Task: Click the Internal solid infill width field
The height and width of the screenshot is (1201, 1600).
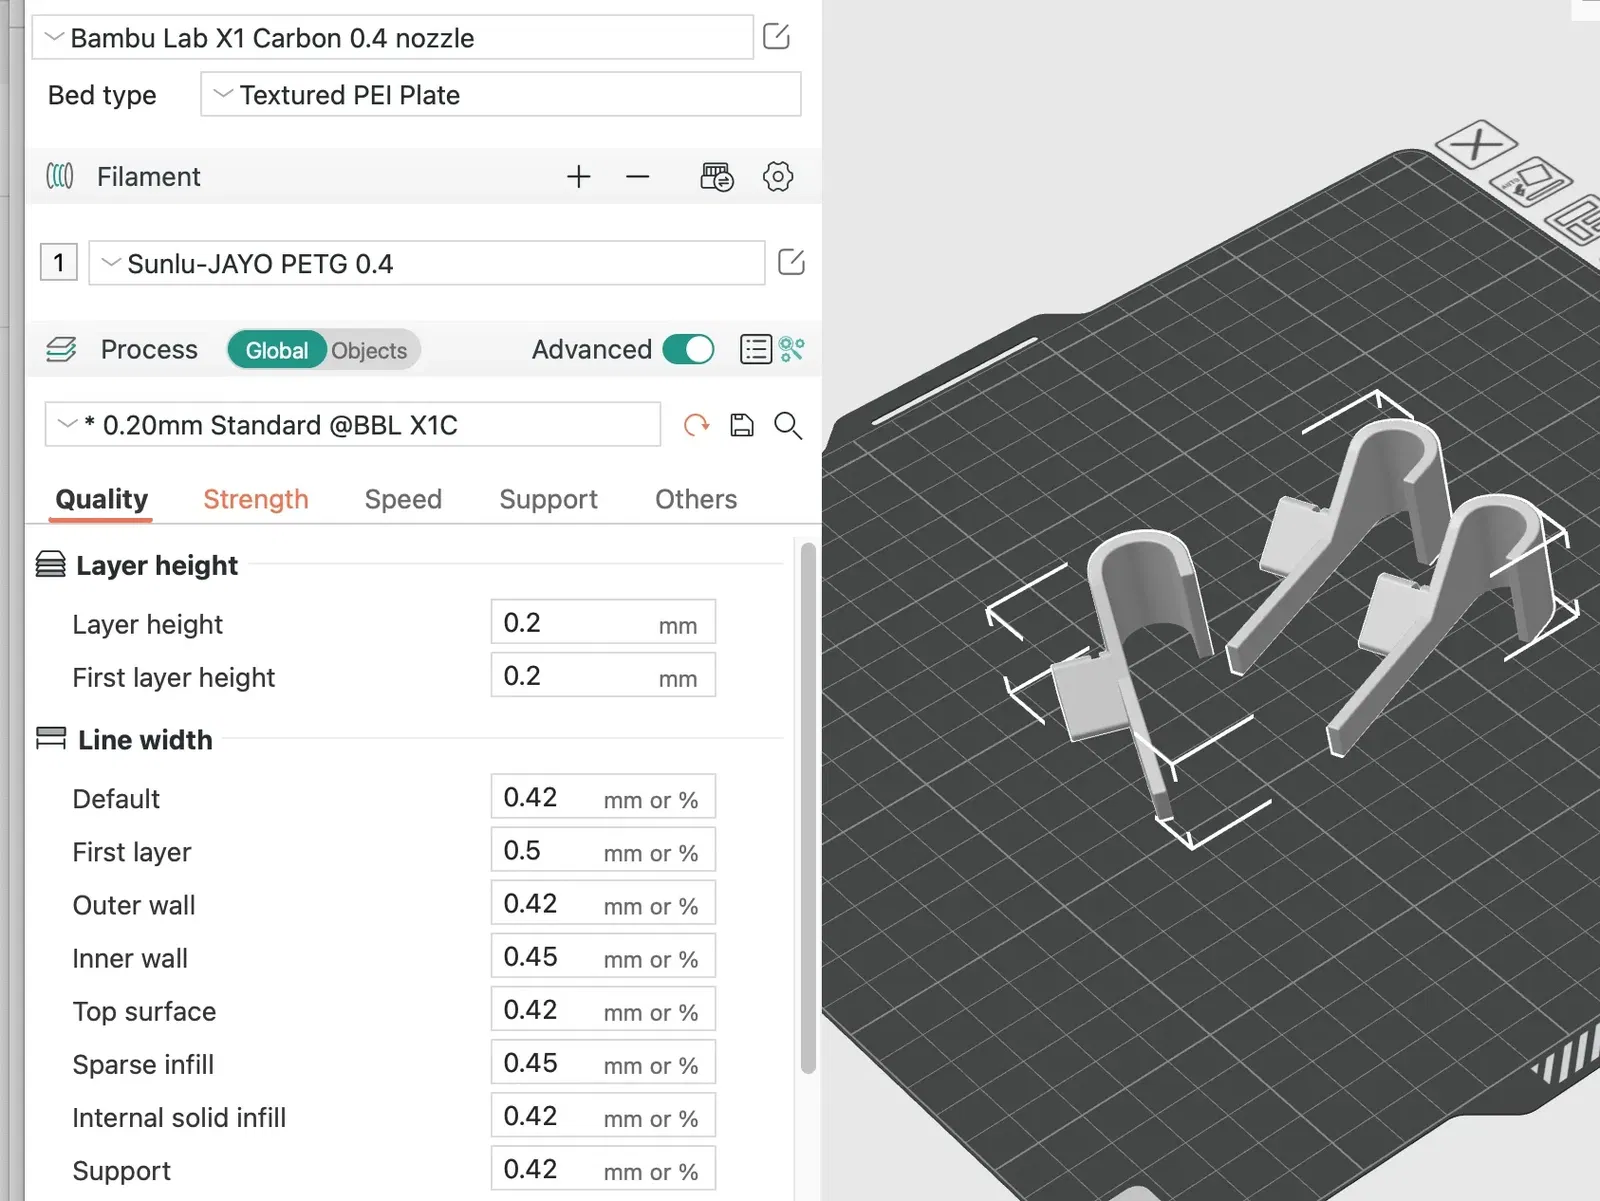Action: pos(603,1115)
